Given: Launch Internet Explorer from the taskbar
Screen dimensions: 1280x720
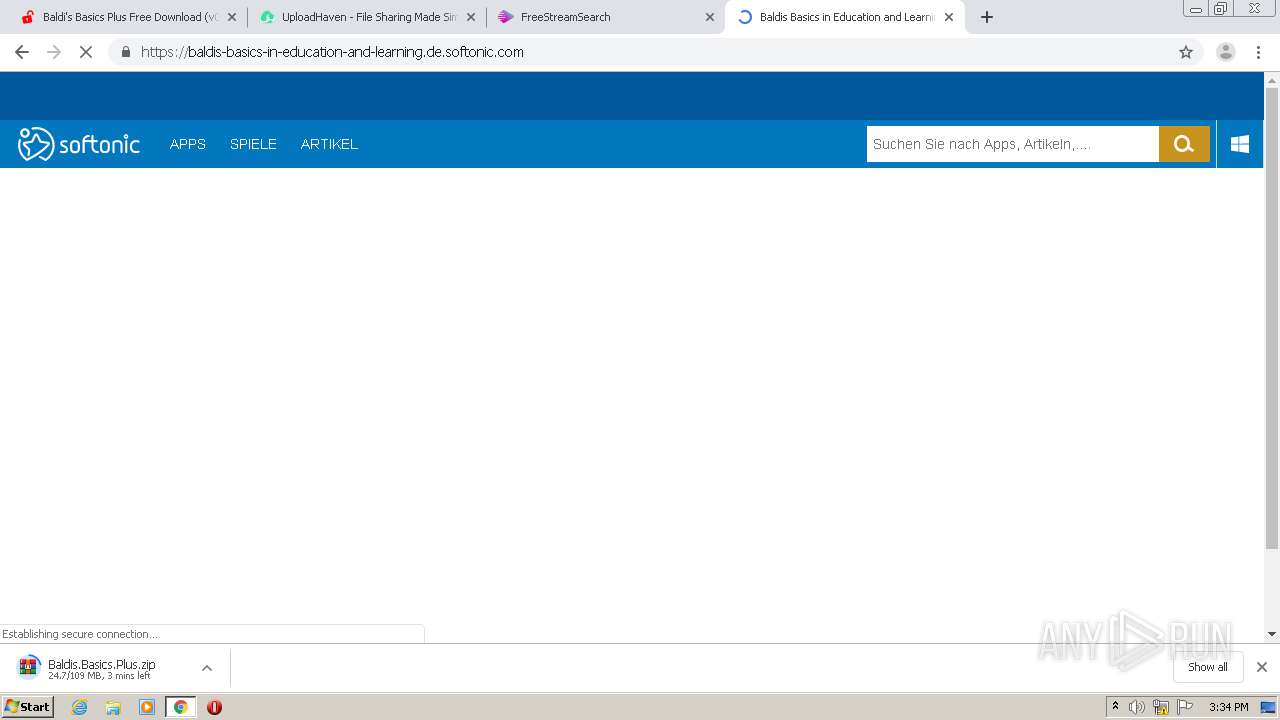Looking at the screenshot, I should 80,707.
